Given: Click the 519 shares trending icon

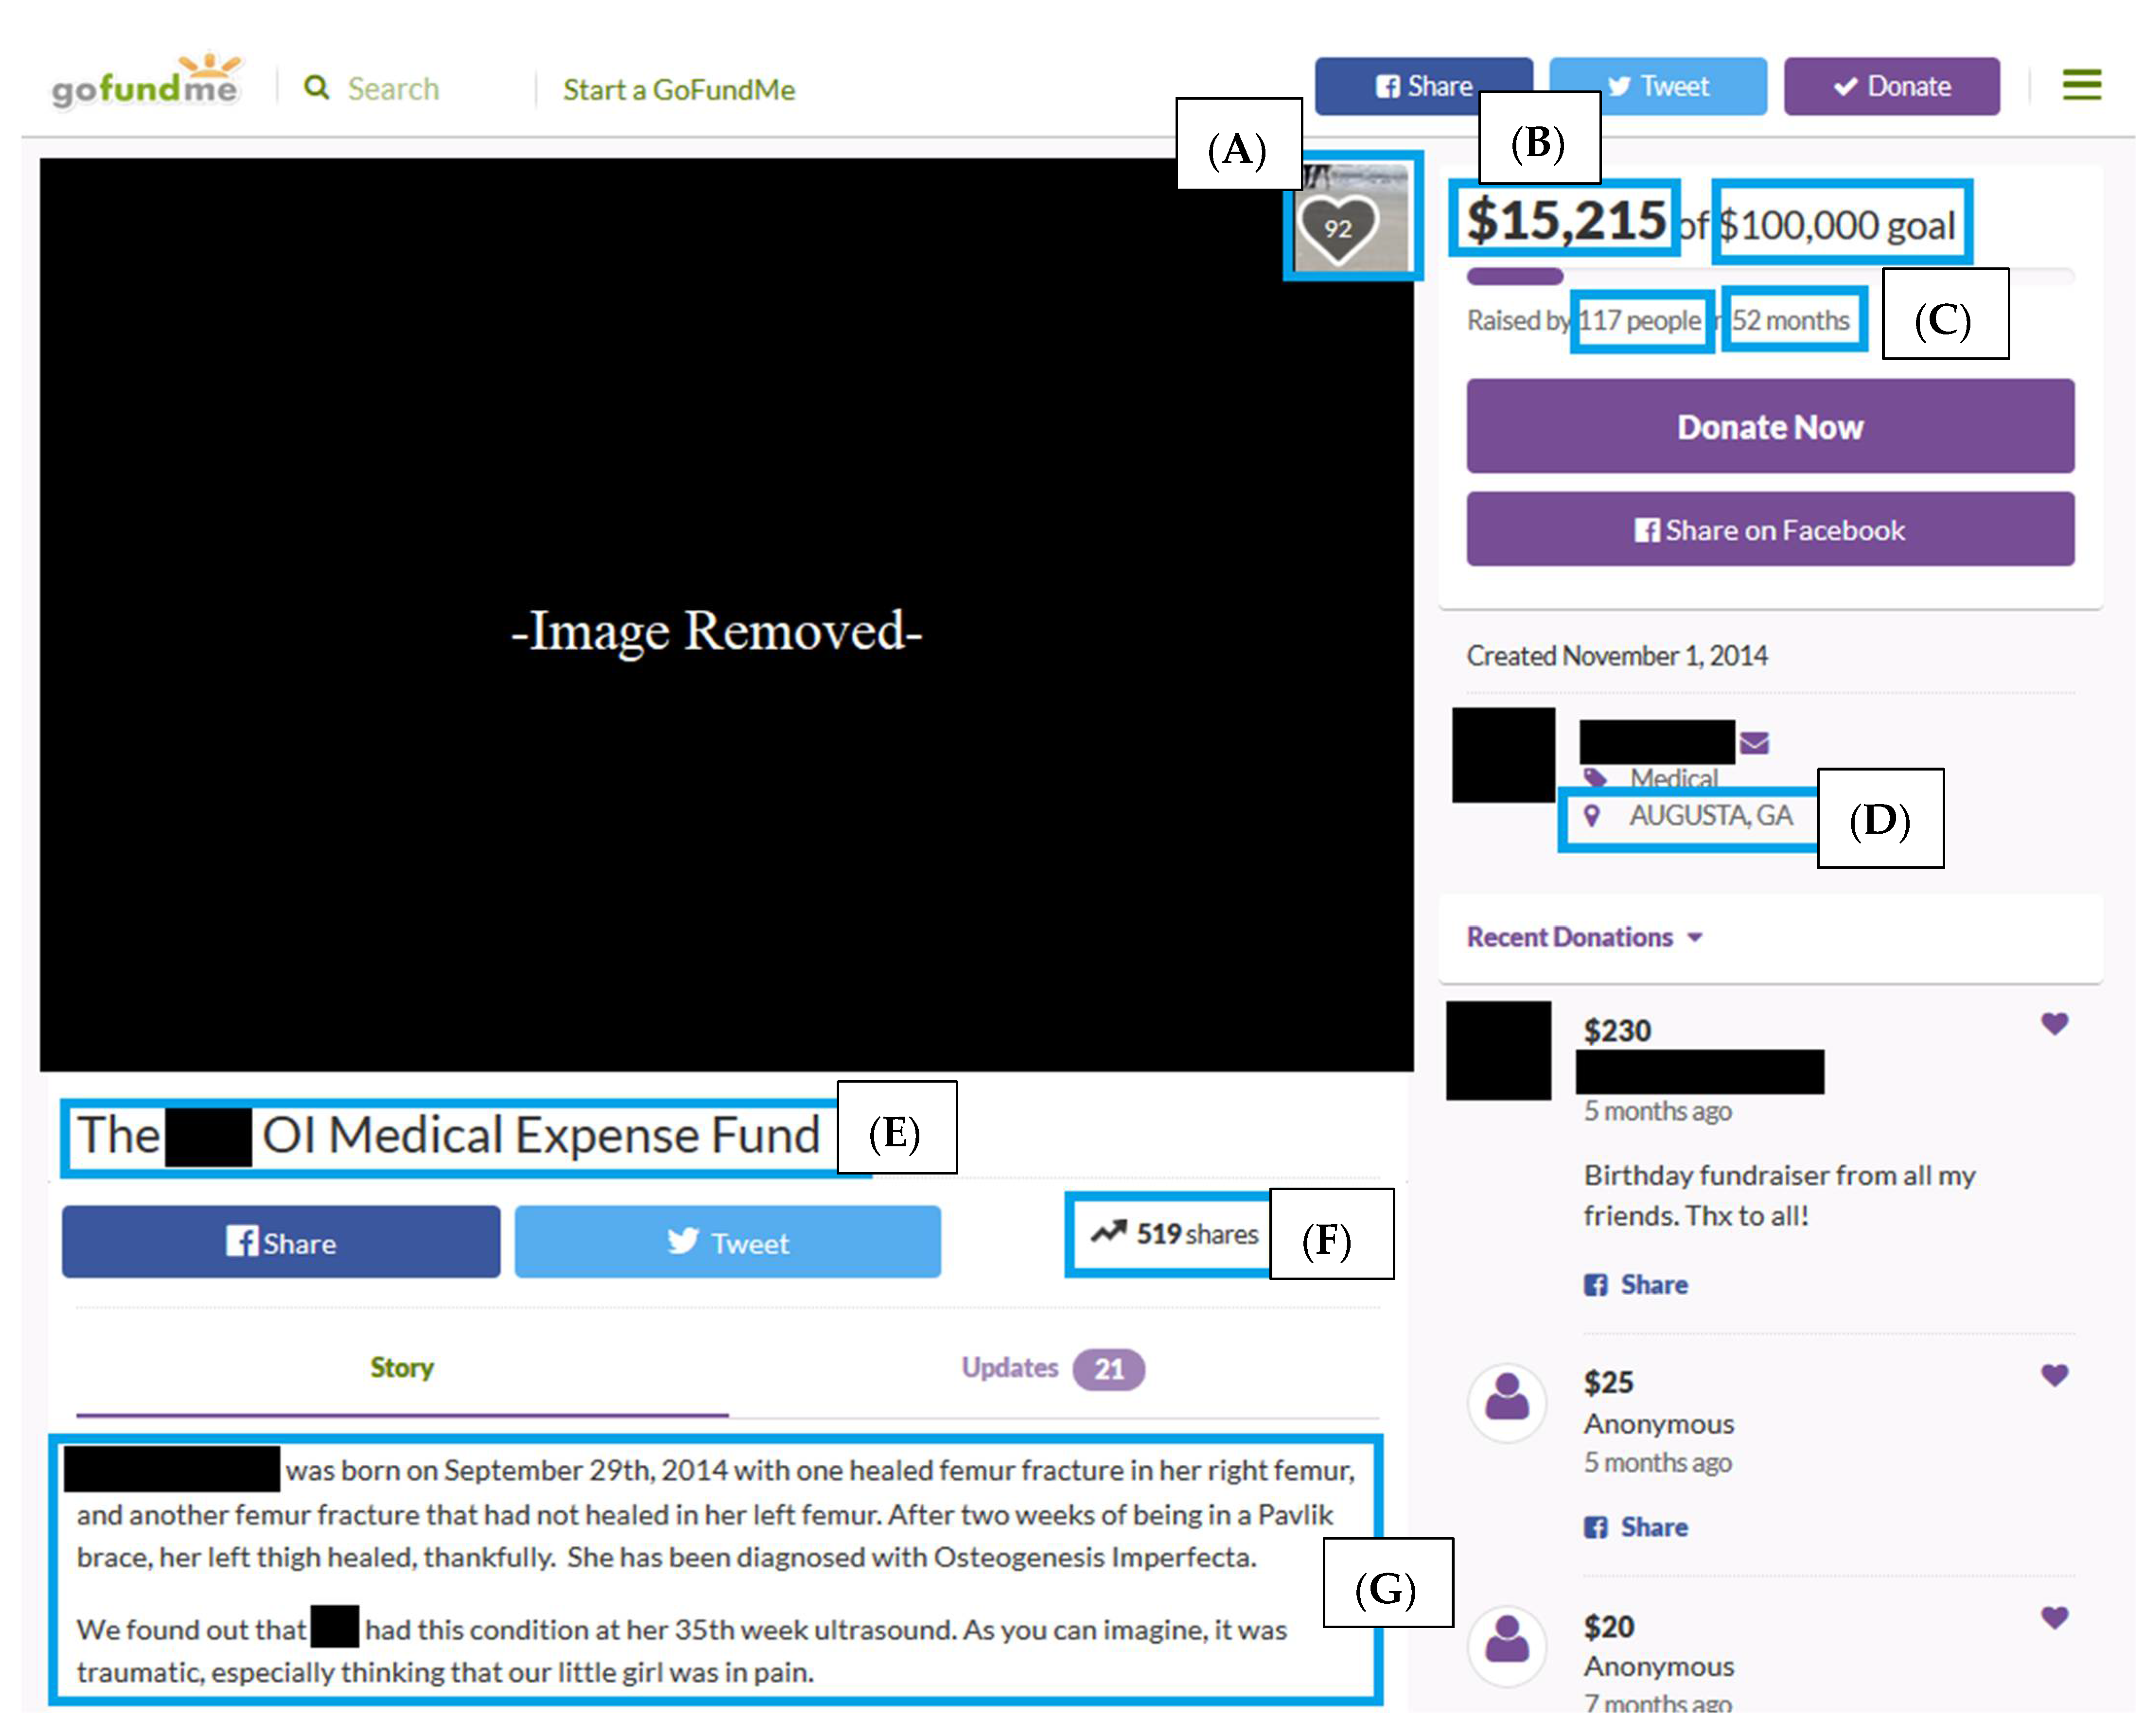Looking at the screenshot, I should (x=1108, y=1233).
